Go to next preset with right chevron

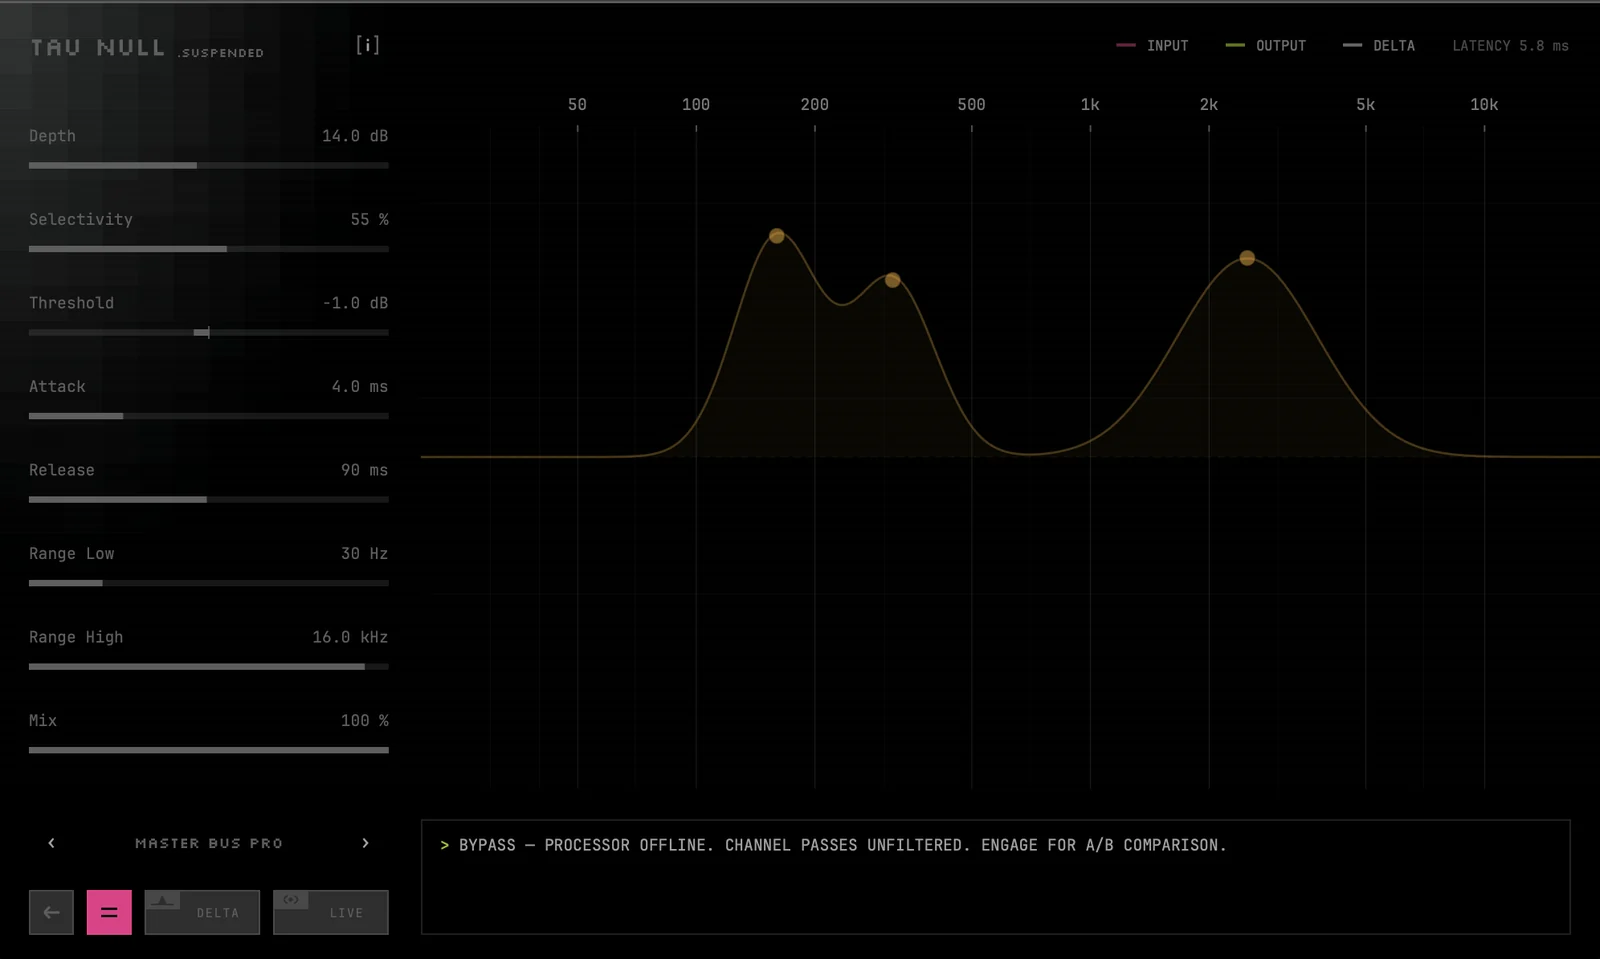[365, 843]
